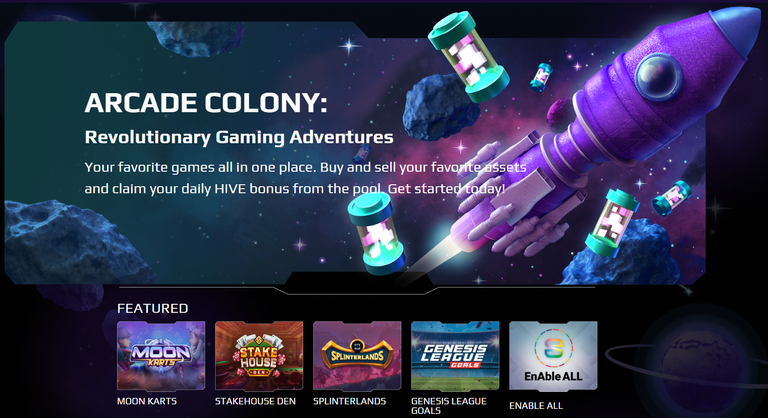Click the SPLINTERLANDS text label
The width and height of the screenshot is (768, 418).
pos(349,401)
